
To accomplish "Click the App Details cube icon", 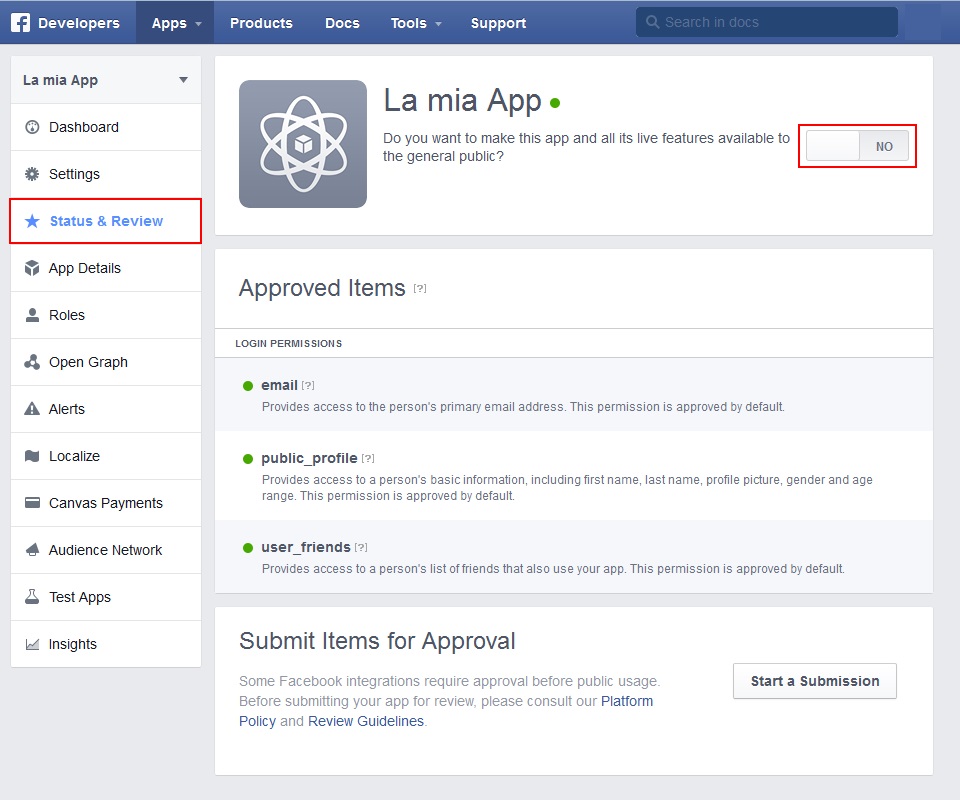I will (32, 268).
